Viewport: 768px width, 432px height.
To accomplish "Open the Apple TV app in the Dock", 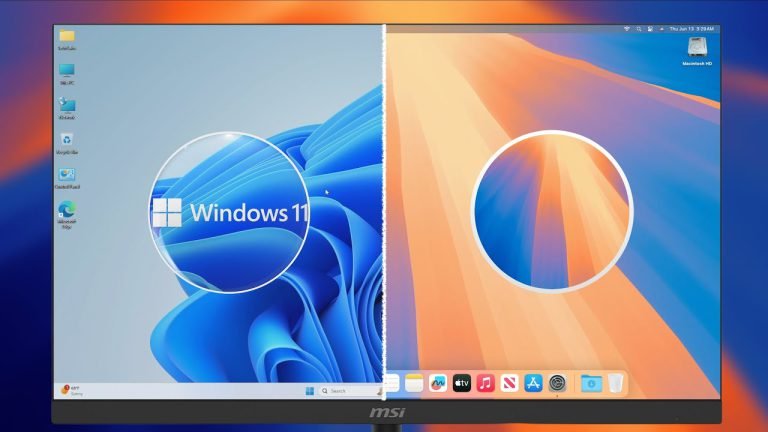I will pyautogui.click(x=461, y=383).
